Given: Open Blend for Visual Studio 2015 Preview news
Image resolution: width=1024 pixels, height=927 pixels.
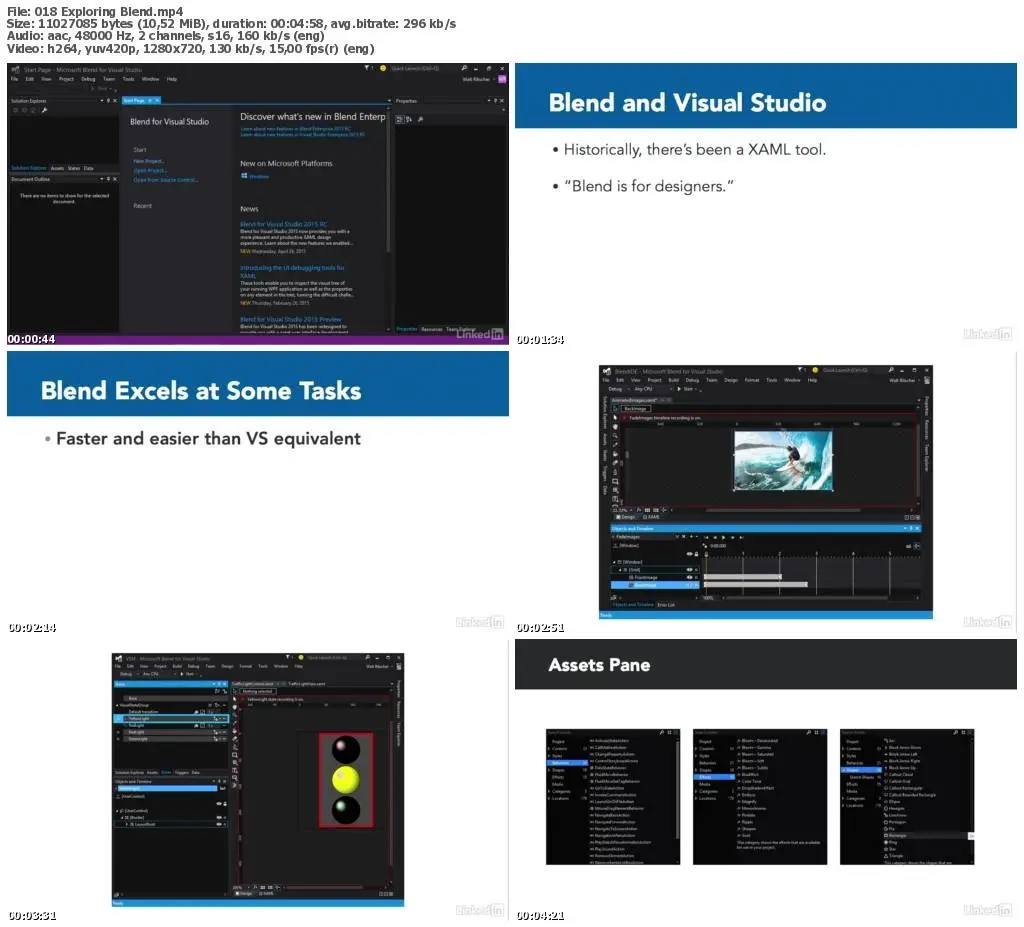Looking at the screenshot, I should [x=291, y=319].
